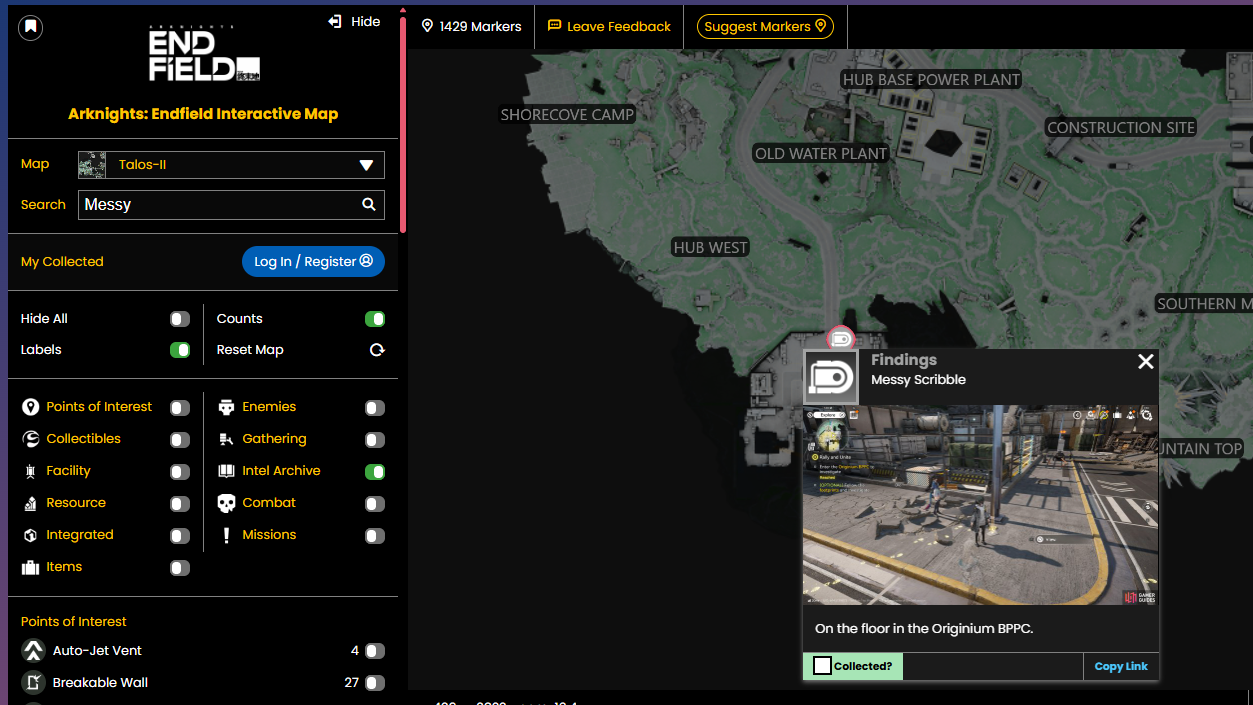Click the Suggest Markers button

click(765, 26)
